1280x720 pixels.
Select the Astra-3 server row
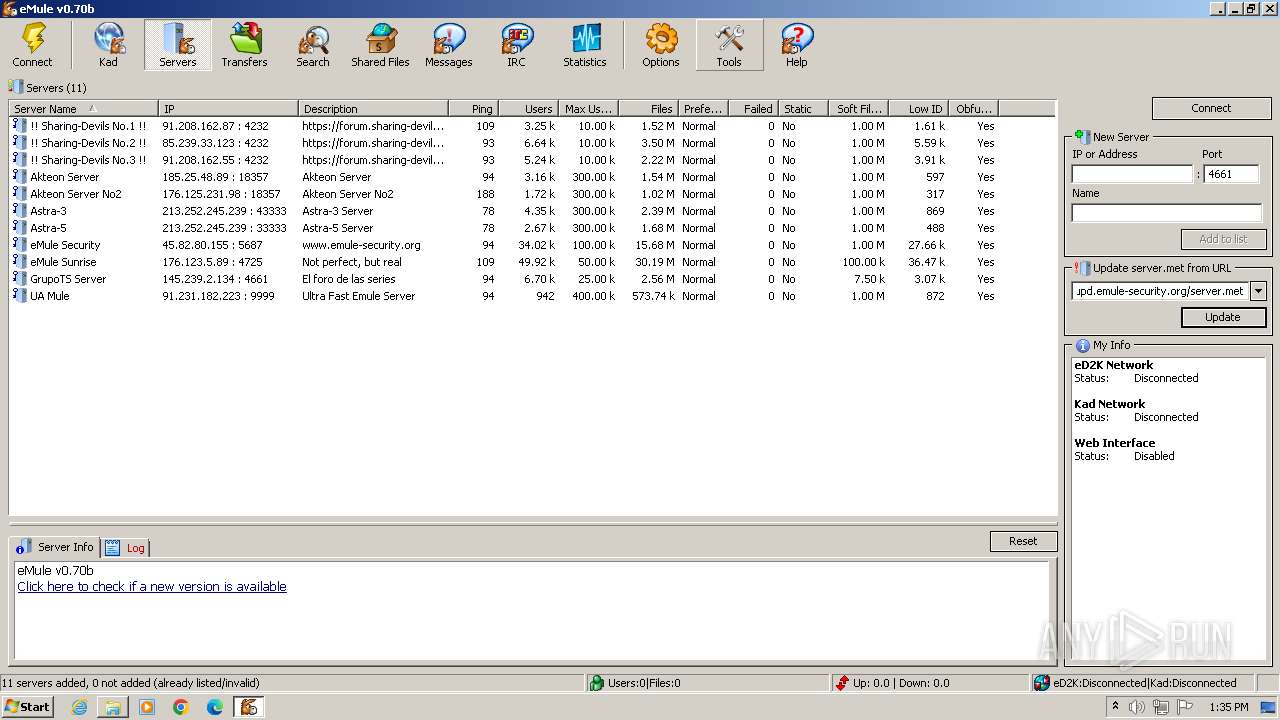533,211
